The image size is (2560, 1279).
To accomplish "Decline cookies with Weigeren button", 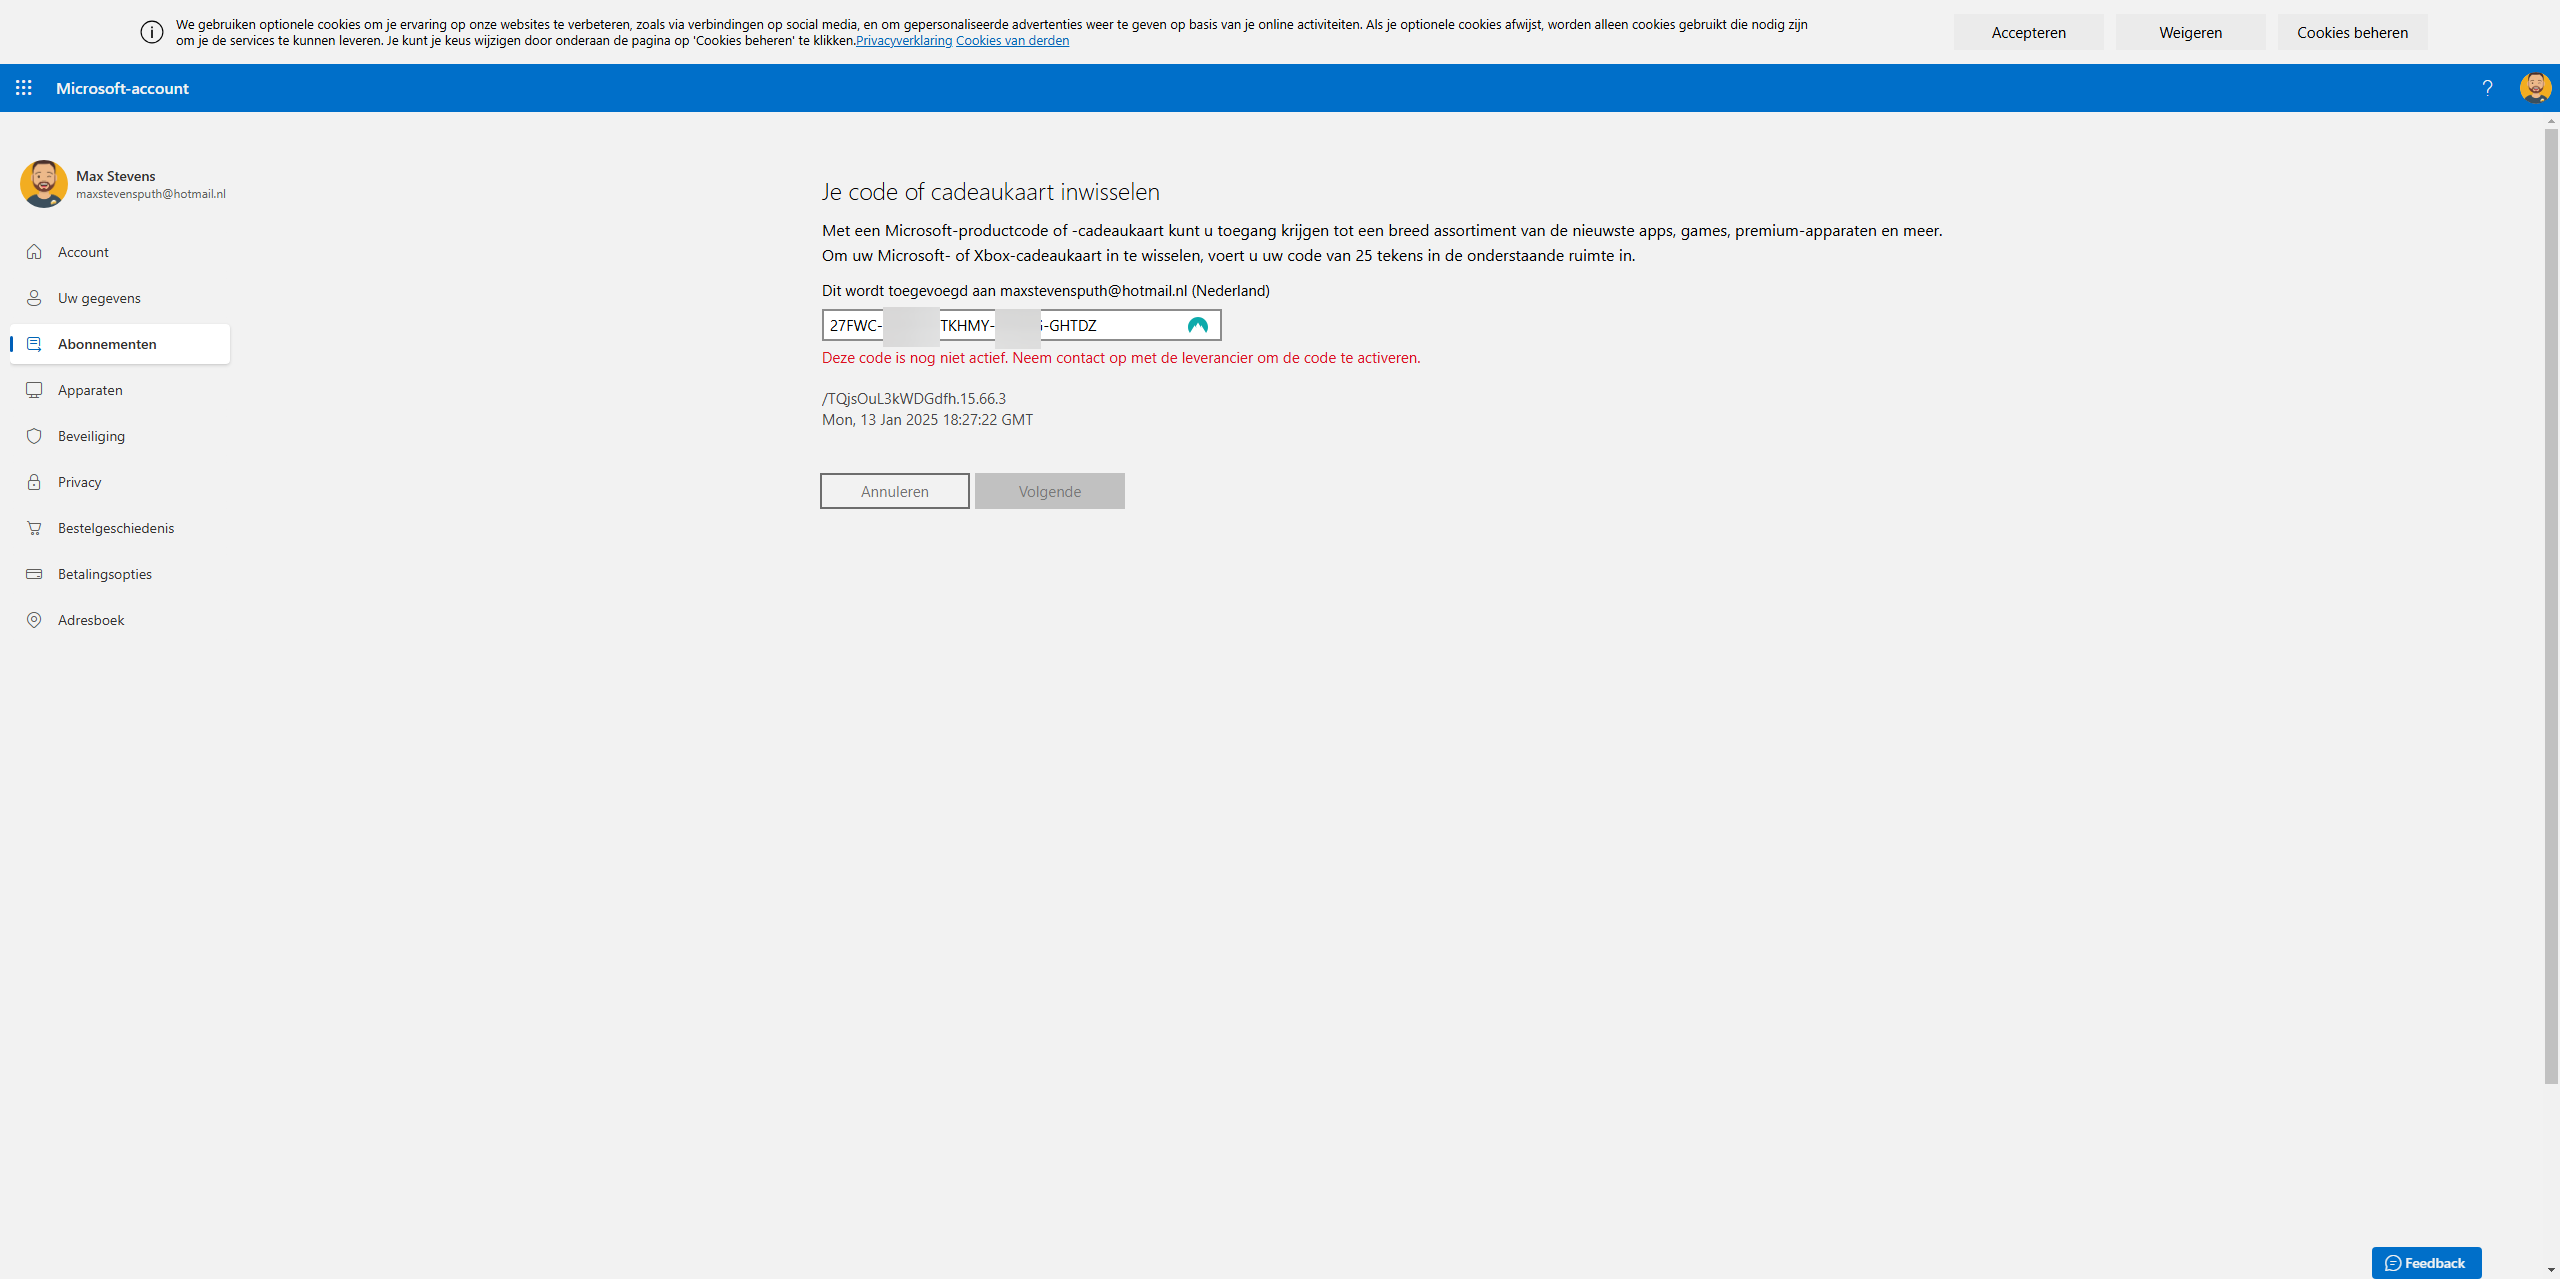I will pos(2190,33).
